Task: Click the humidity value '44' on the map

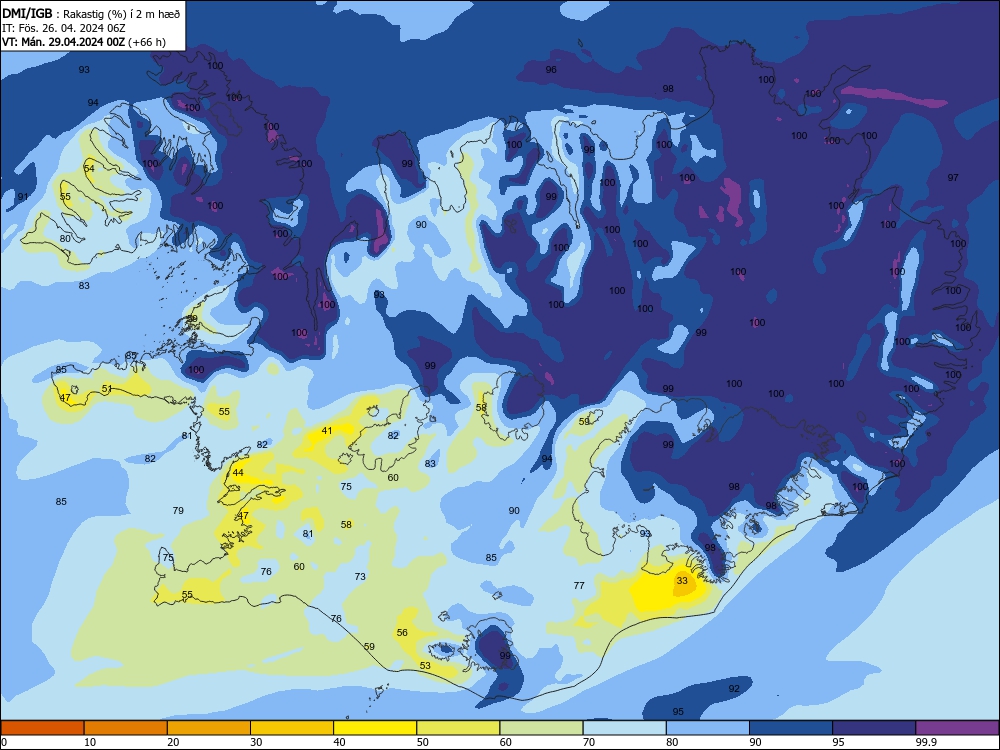Action: 238,473
